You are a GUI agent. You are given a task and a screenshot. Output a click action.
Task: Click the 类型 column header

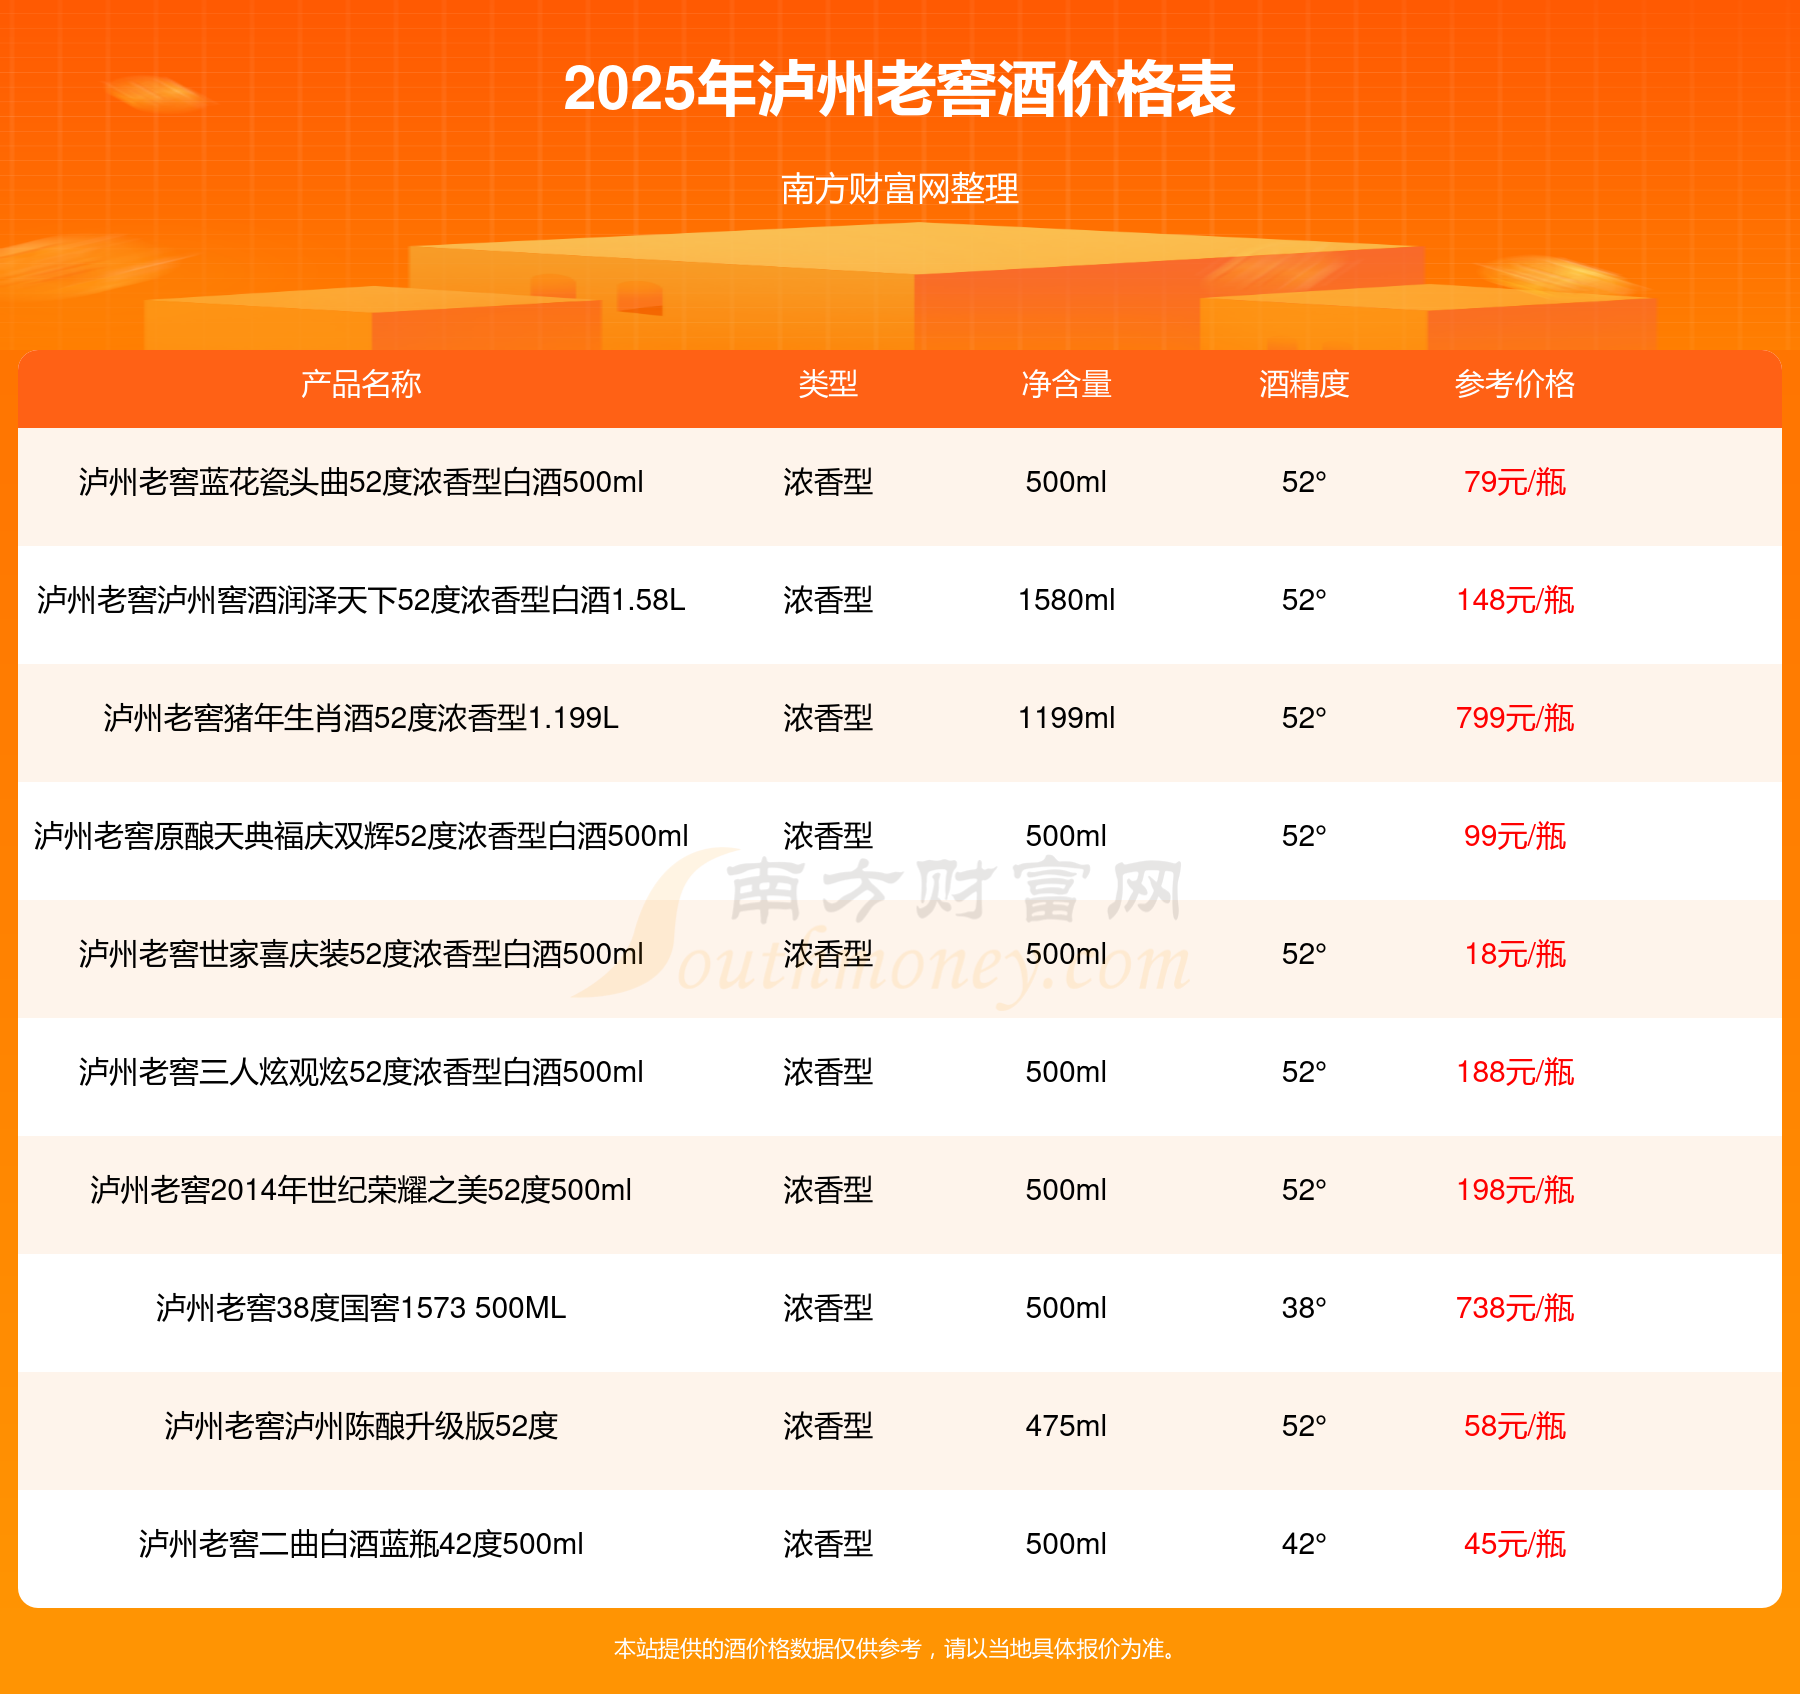tap(828, 384)
